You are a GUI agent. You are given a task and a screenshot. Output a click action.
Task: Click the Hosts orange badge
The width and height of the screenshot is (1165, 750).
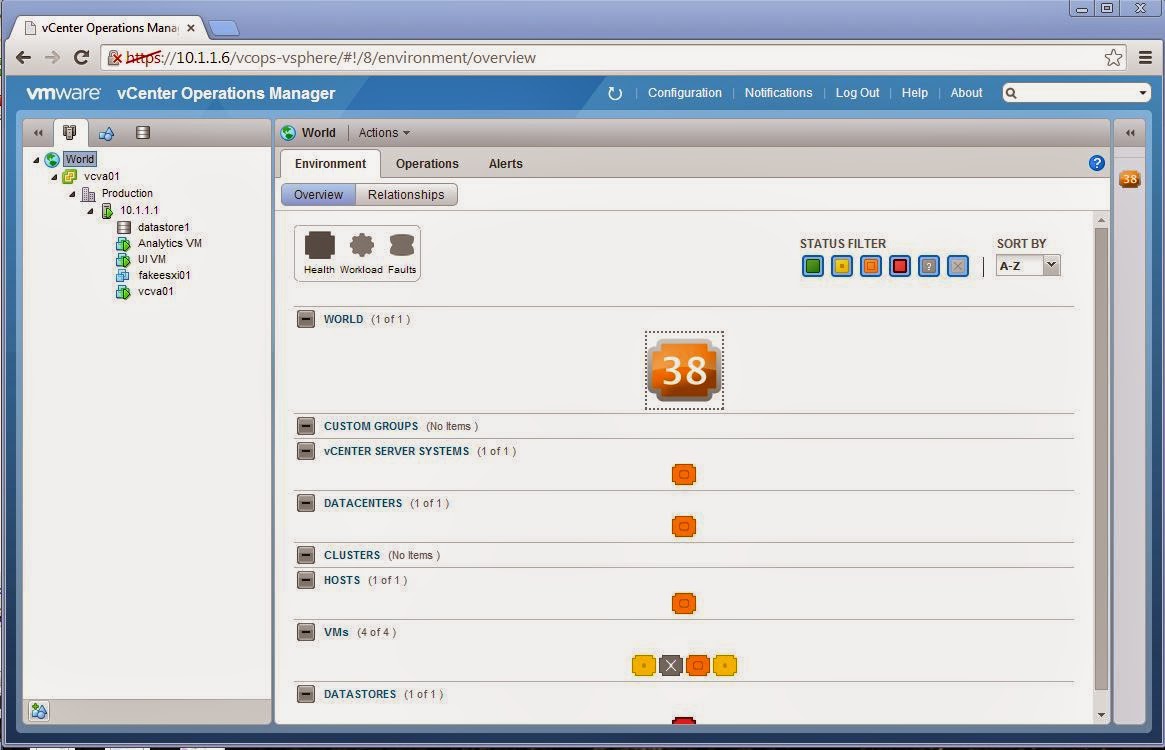tap(684, 603)
